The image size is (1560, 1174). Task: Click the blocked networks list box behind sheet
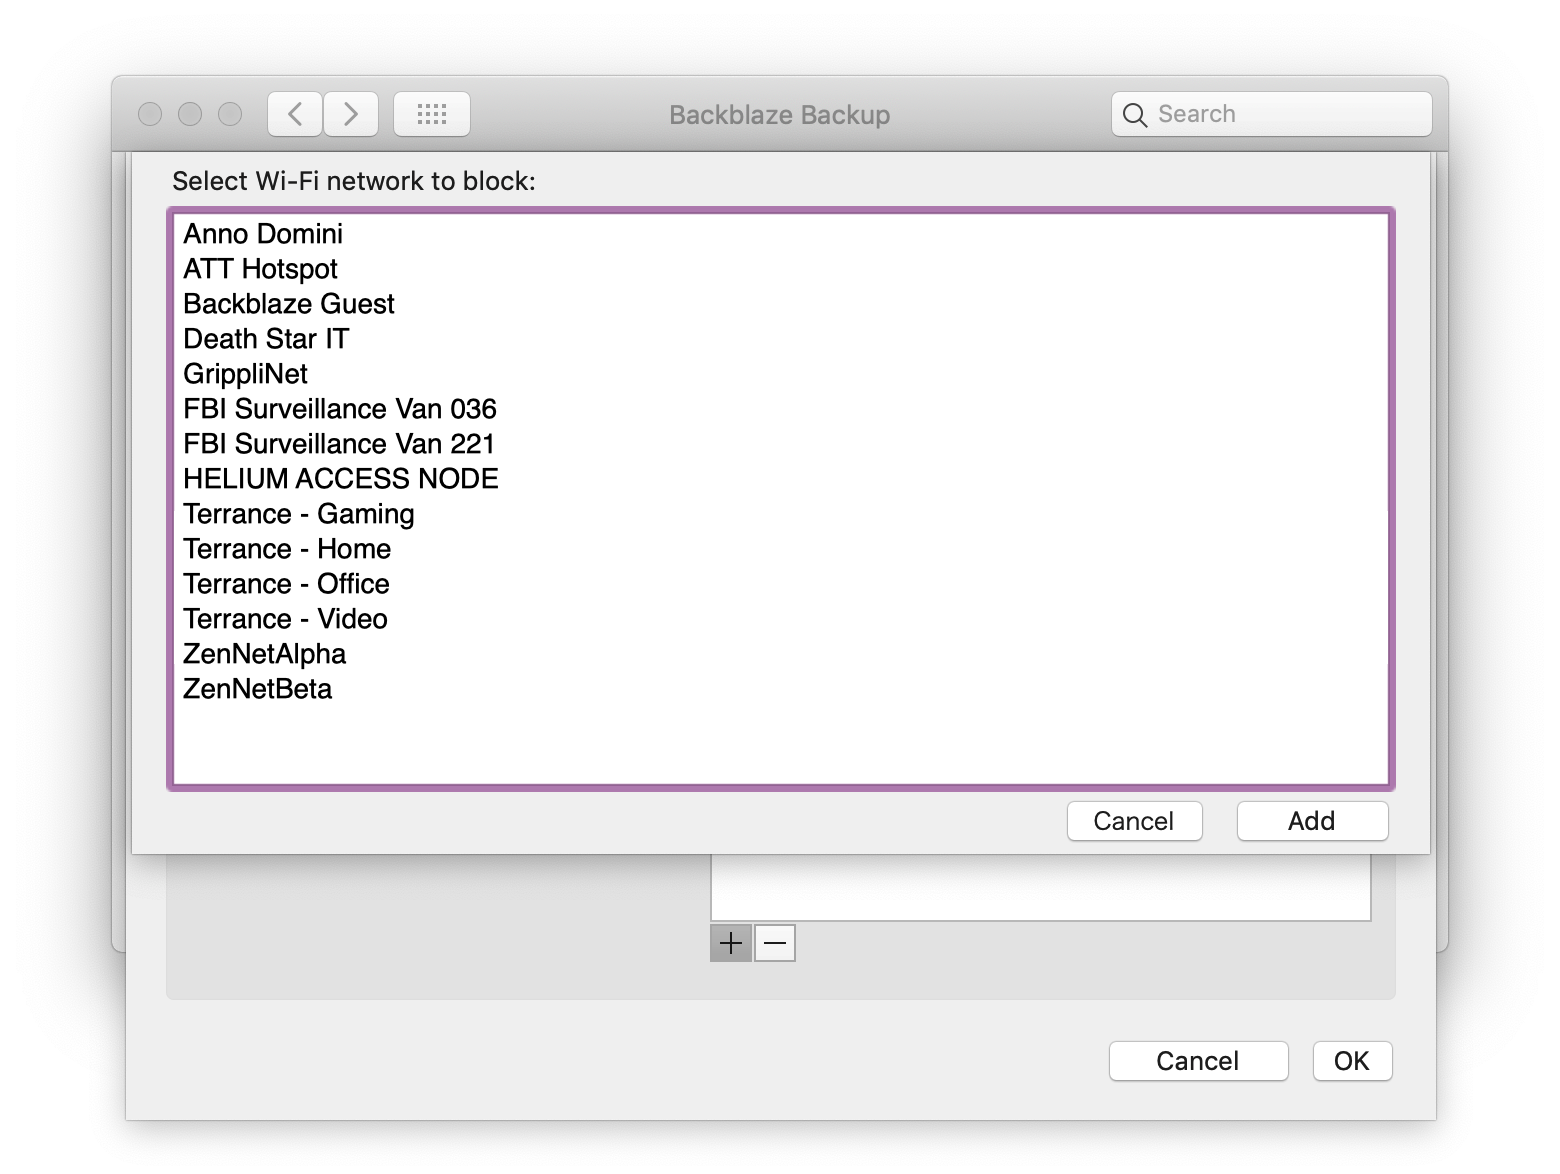pos(1040,888)
